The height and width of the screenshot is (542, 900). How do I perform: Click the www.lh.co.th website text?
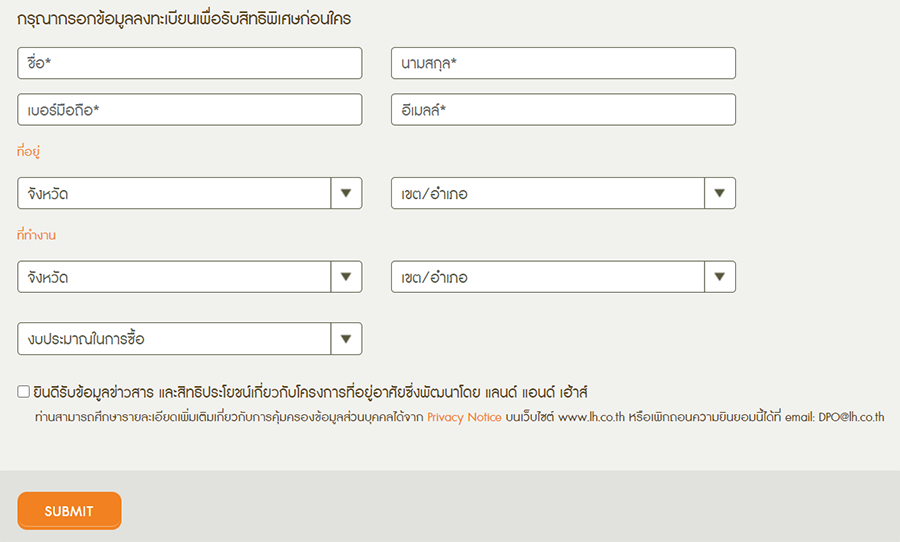(593, 417)
